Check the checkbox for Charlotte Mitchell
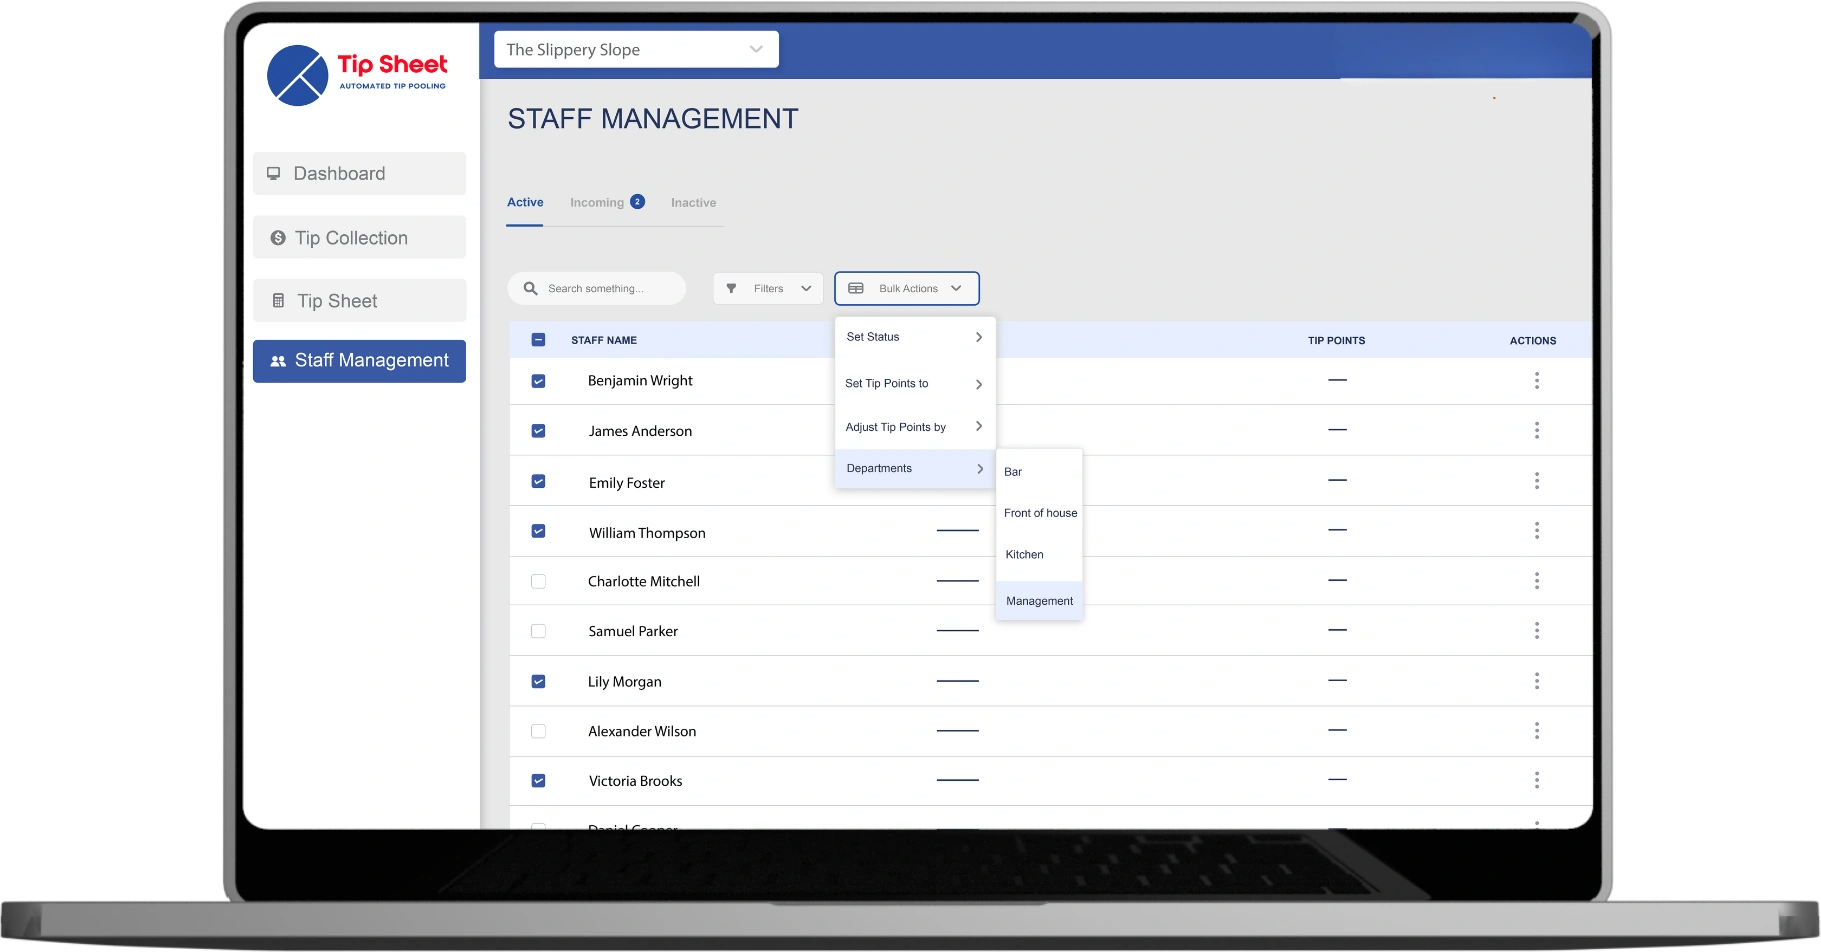The height and width of the screenshot is (952, 1821). (x=539, y=580)
